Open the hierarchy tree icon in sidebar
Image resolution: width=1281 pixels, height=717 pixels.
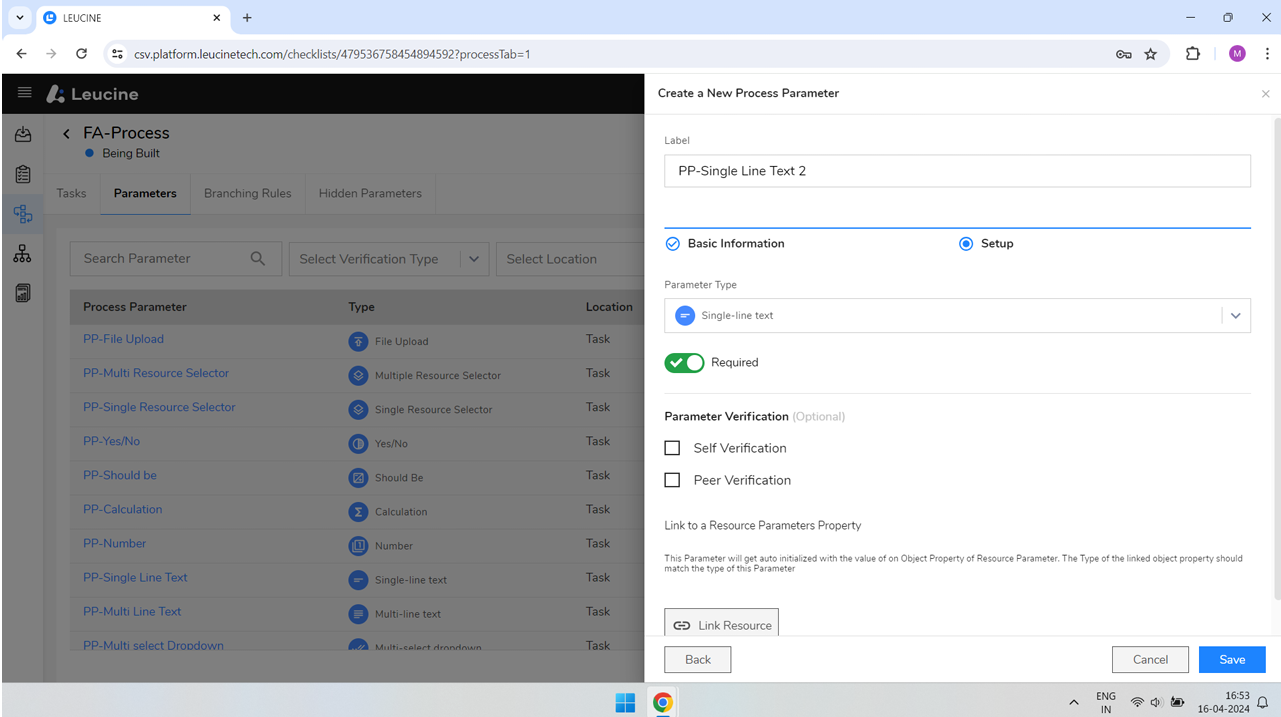22,254
